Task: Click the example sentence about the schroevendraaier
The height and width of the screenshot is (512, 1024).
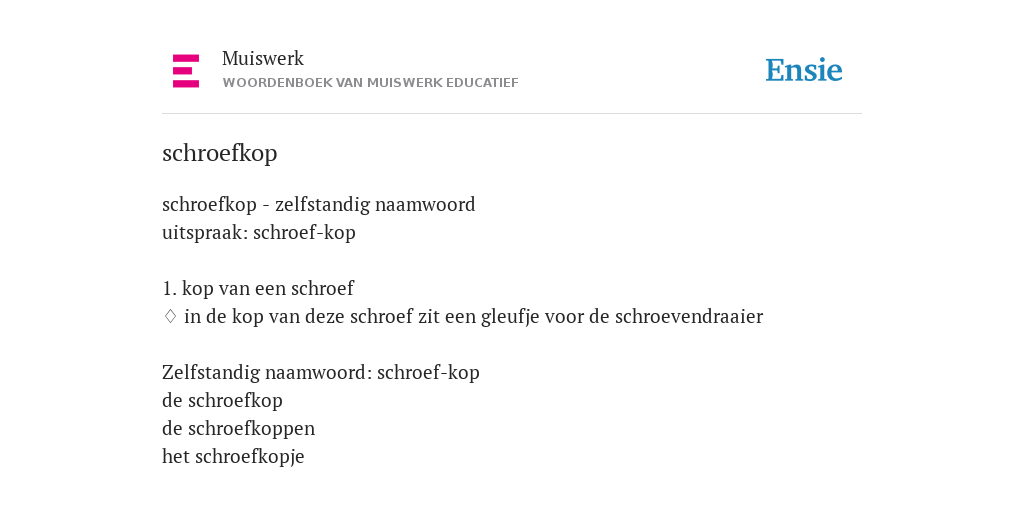Action: click(473, 317)
